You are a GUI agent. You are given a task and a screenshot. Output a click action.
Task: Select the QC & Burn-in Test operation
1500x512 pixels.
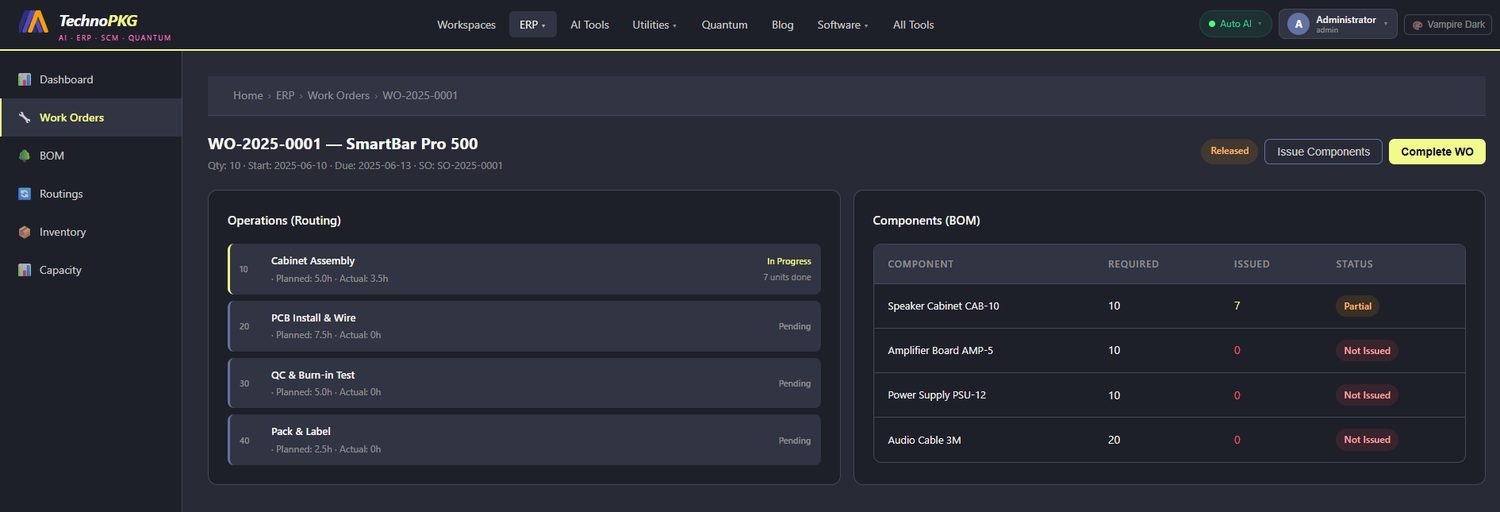click(524, 383)
